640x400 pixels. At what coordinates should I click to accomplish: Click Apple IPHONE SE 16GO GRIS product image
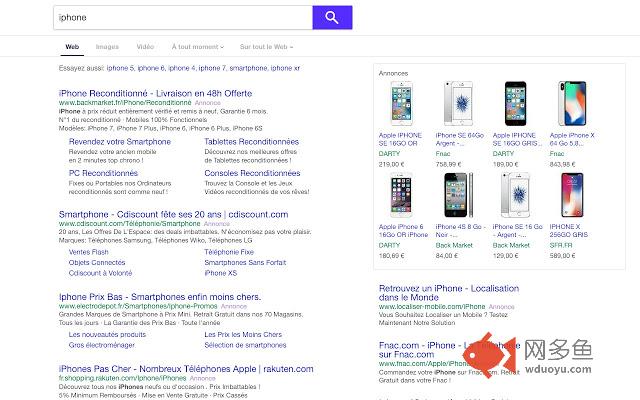pos(515,103)
